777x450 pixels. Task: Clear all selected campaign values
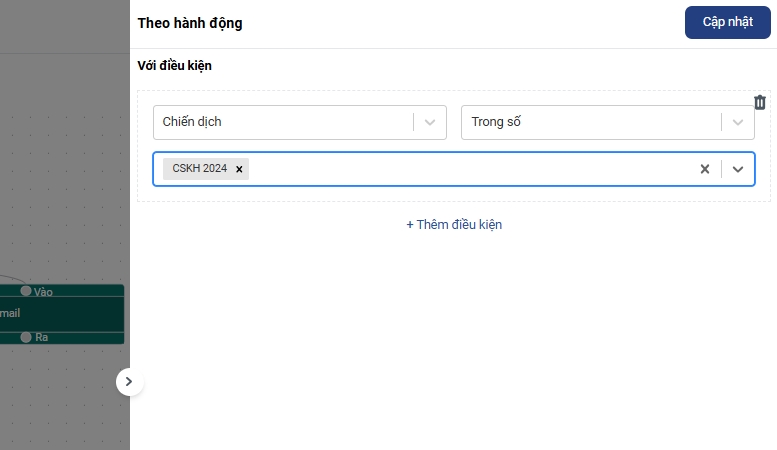click(704, 169)
